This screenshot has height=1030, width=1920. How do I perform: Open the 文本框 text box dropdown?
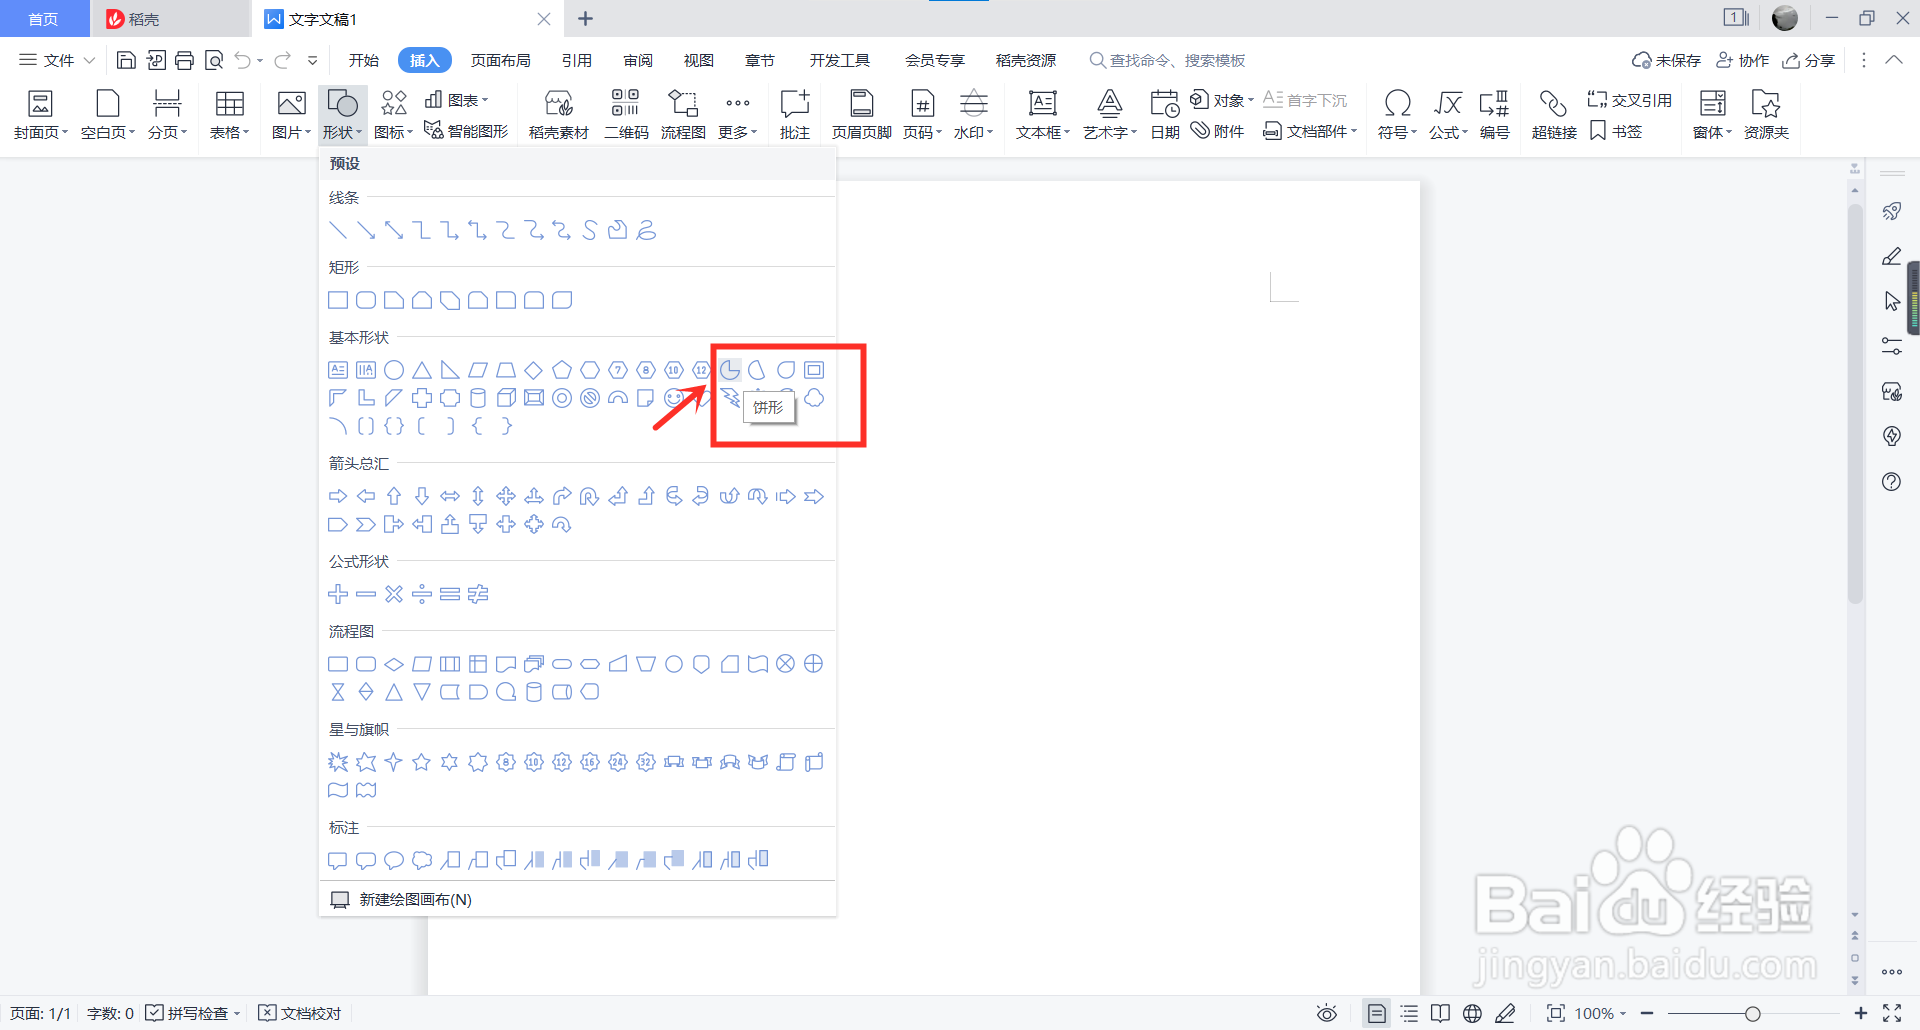point(1043,114)
